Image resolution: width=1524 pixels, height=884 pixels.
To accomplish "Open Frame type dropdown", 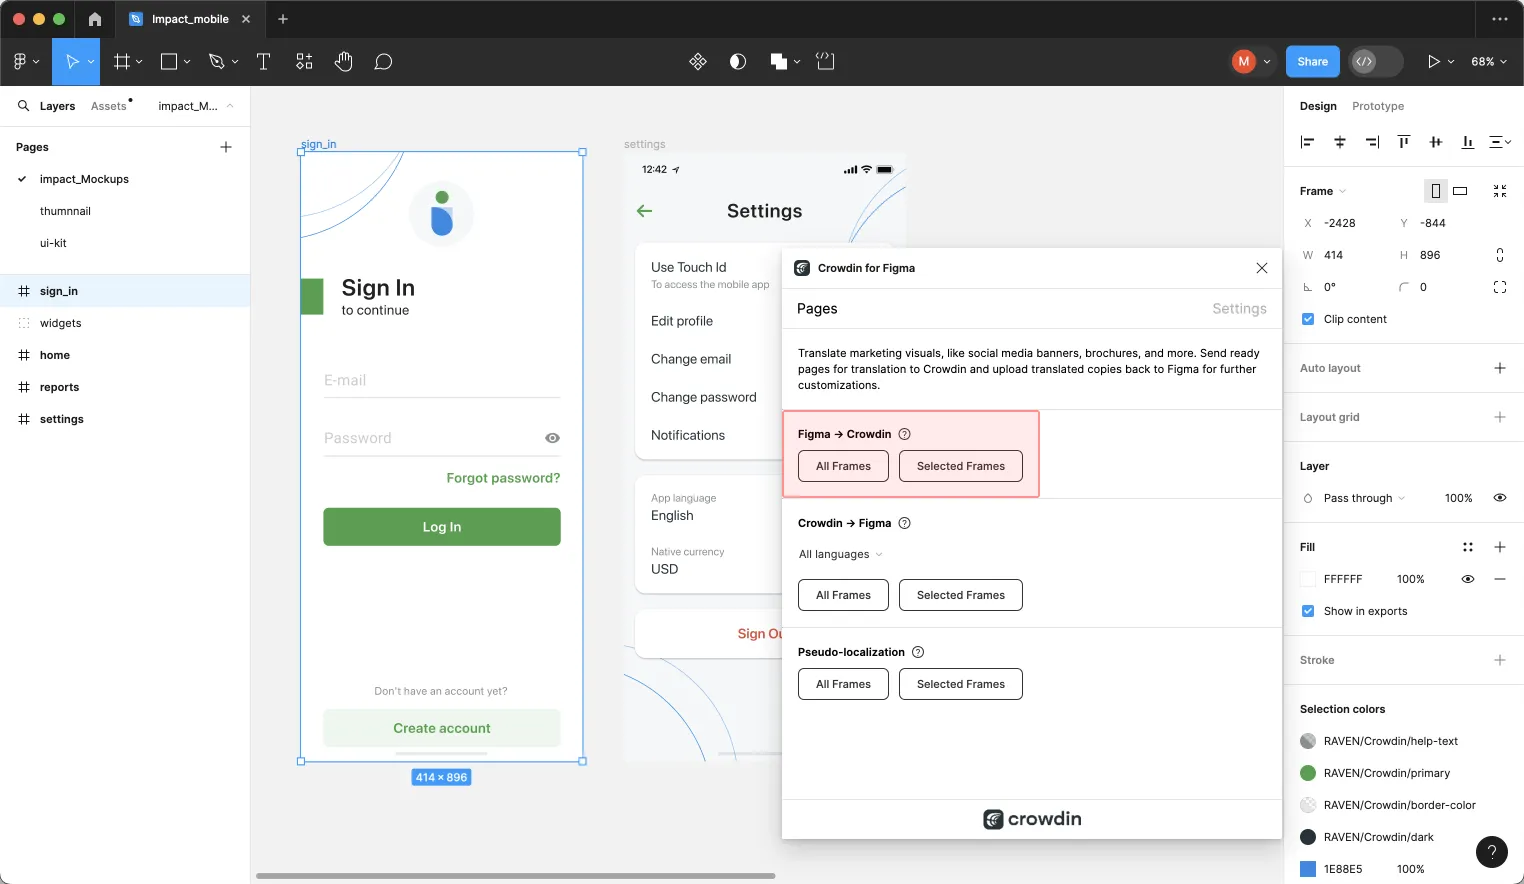I will click(x=1323, y=191).
